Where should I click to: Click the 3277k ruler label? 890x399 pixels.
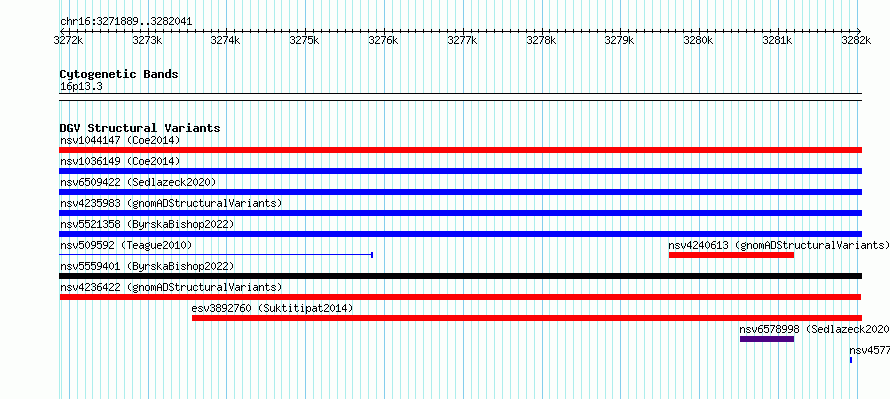463,40
